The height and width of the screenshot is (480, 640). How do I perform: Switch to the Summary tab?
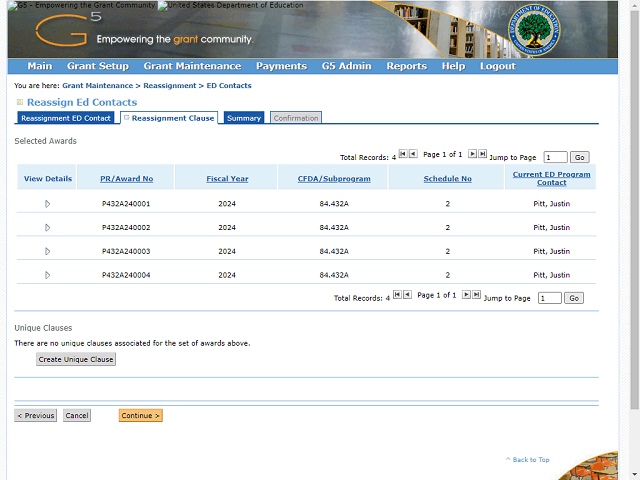pyautogui.click(x=244, y=118)
